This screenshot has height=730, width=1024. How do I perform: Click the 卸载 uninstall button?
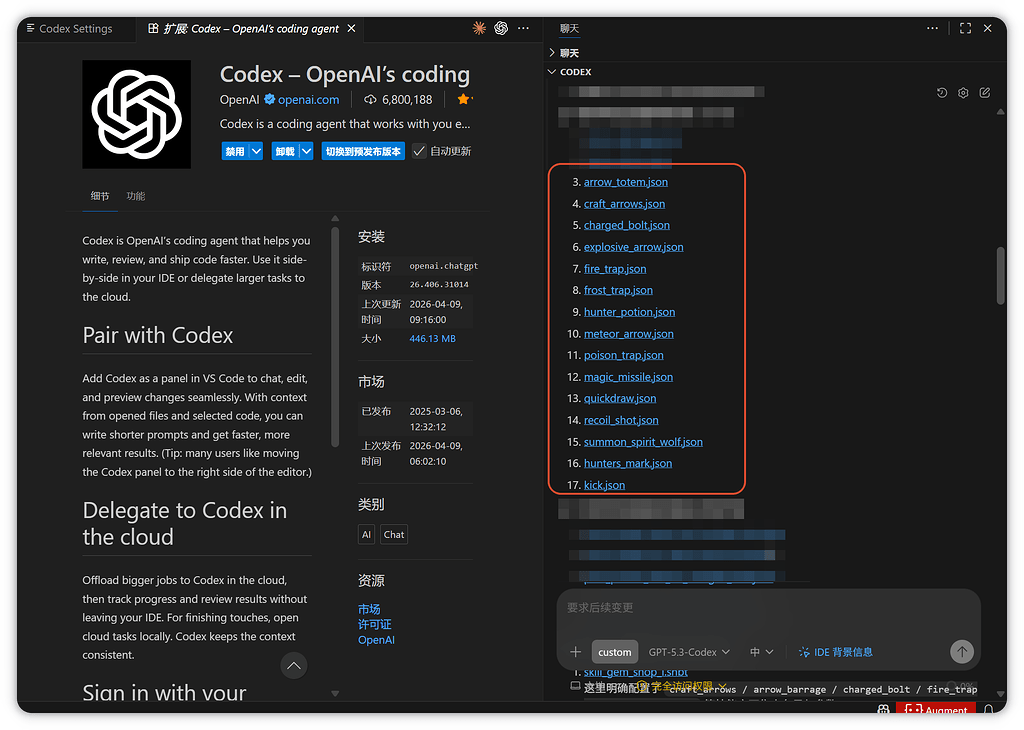(285, 151)
